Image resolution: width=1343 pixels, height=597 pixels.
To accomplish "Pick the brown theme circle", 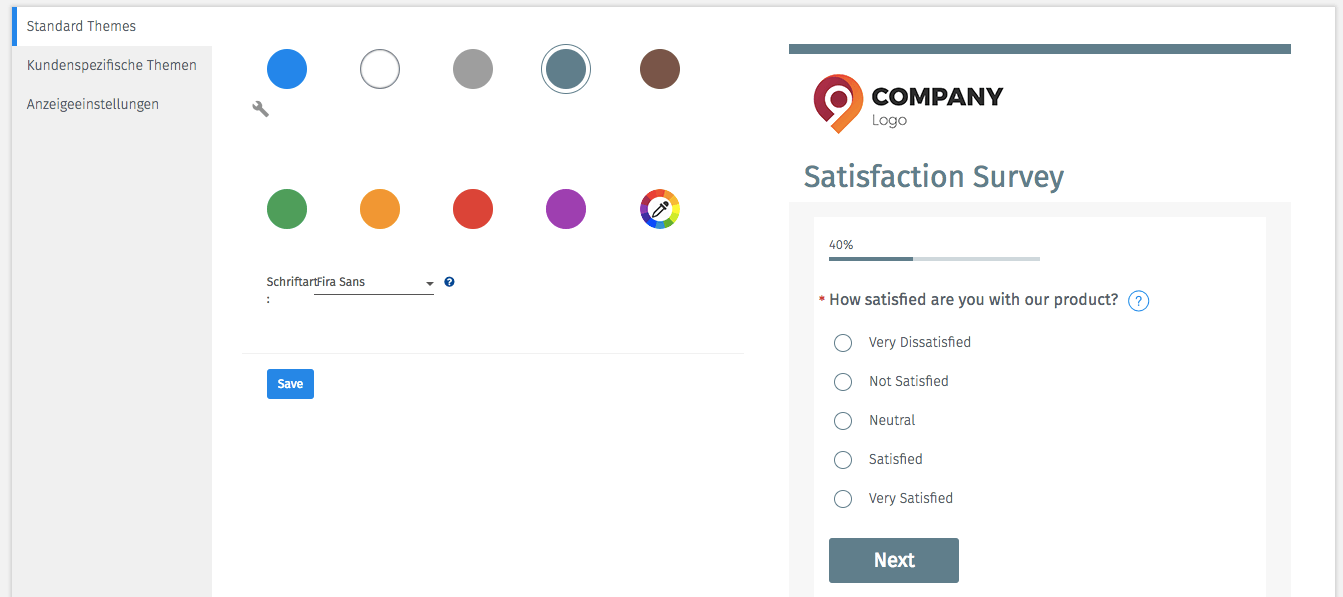I will pyautogui.click(x=660, y=70).
